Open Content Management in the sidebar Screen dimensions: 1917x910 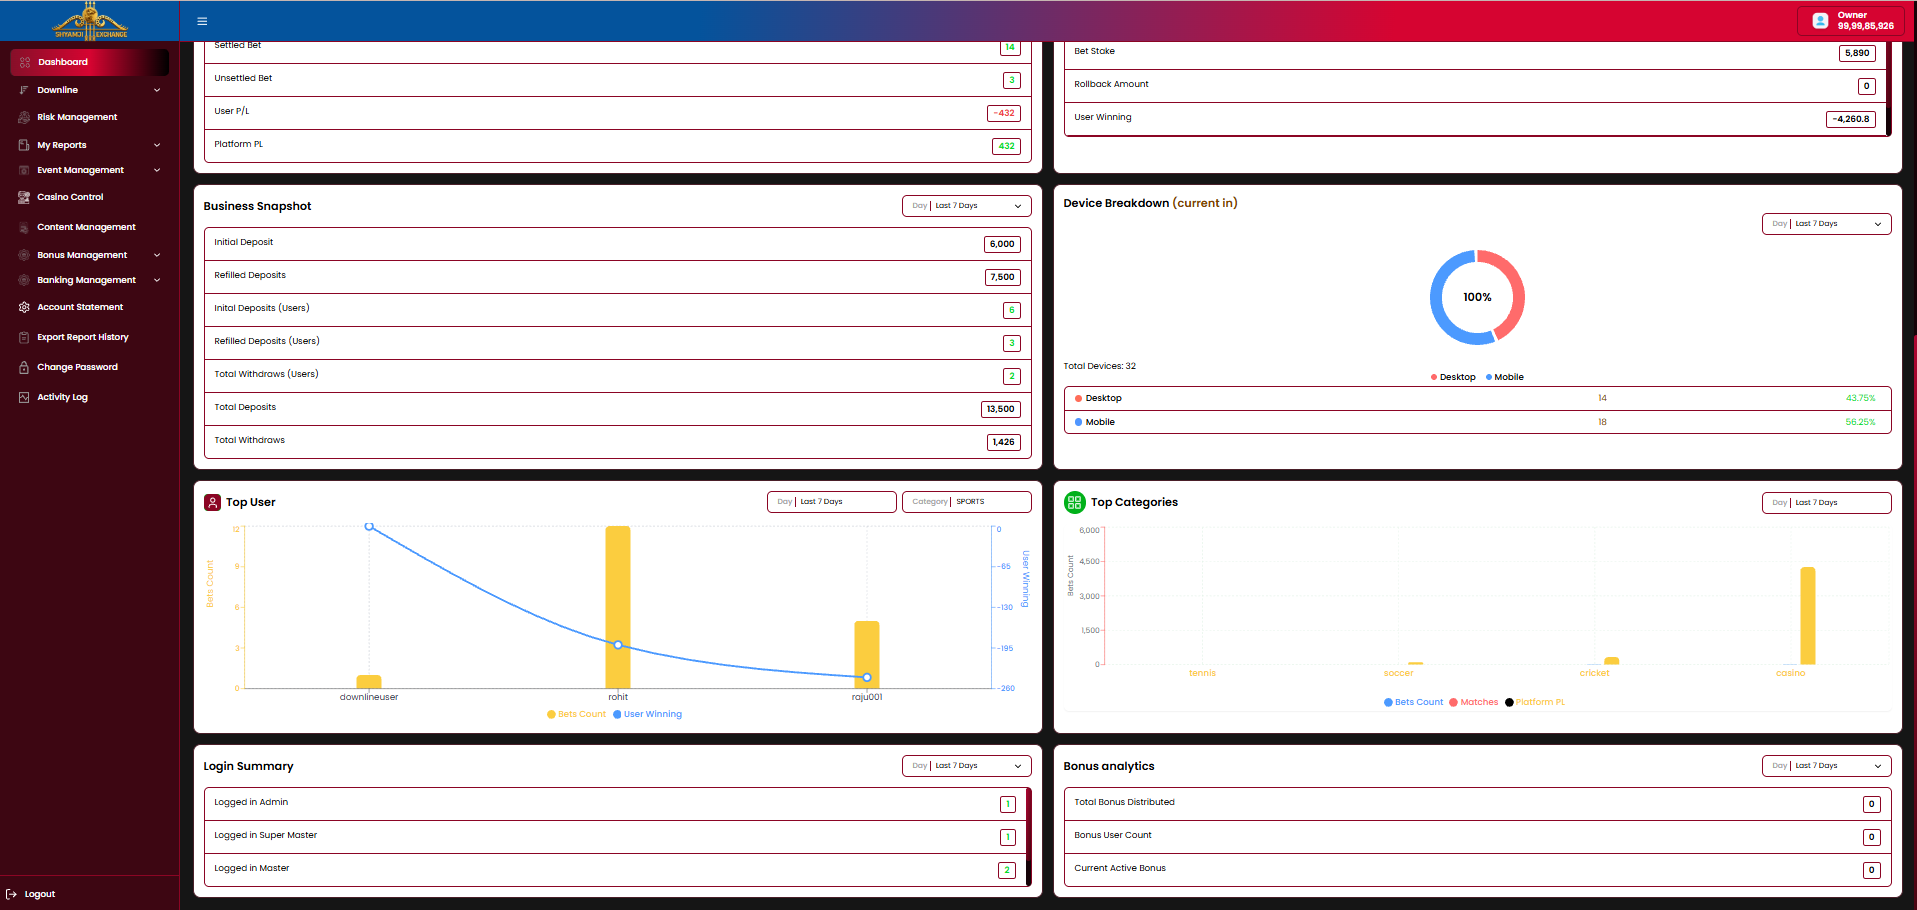pyautogui.click(x=86, y=227)
